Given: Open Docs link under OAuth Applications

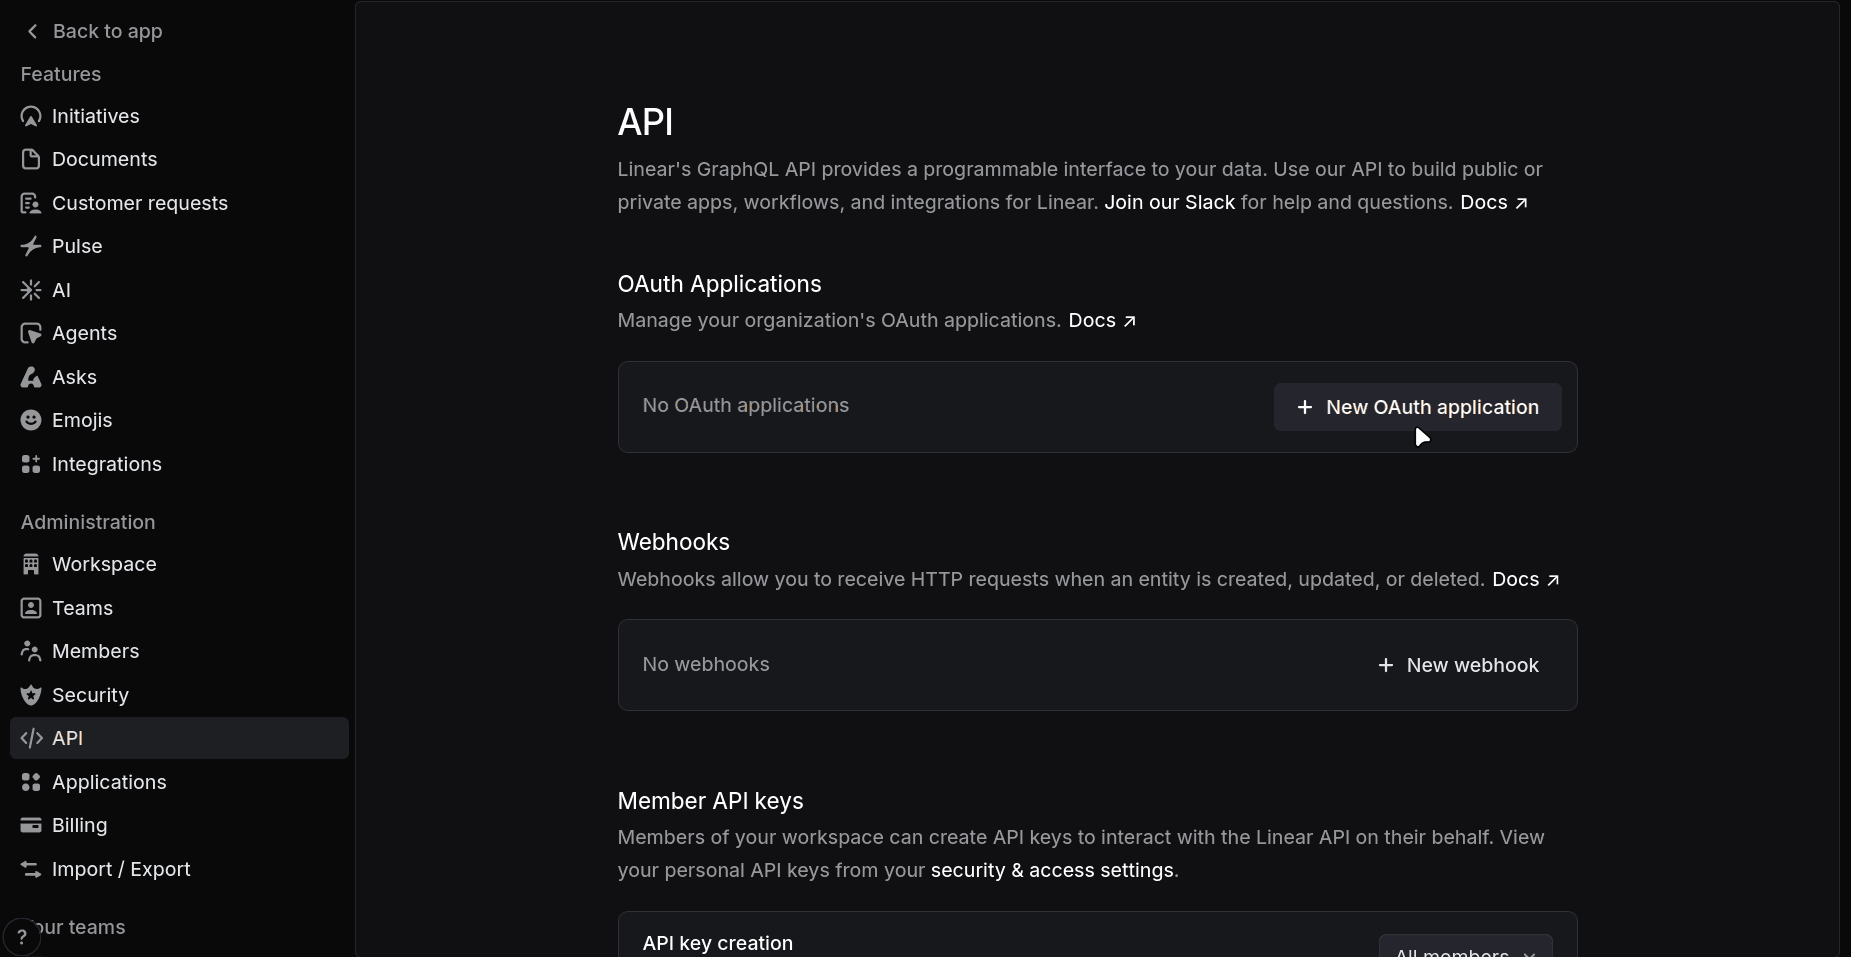Looking at the screenshot, I should 1102,320.
